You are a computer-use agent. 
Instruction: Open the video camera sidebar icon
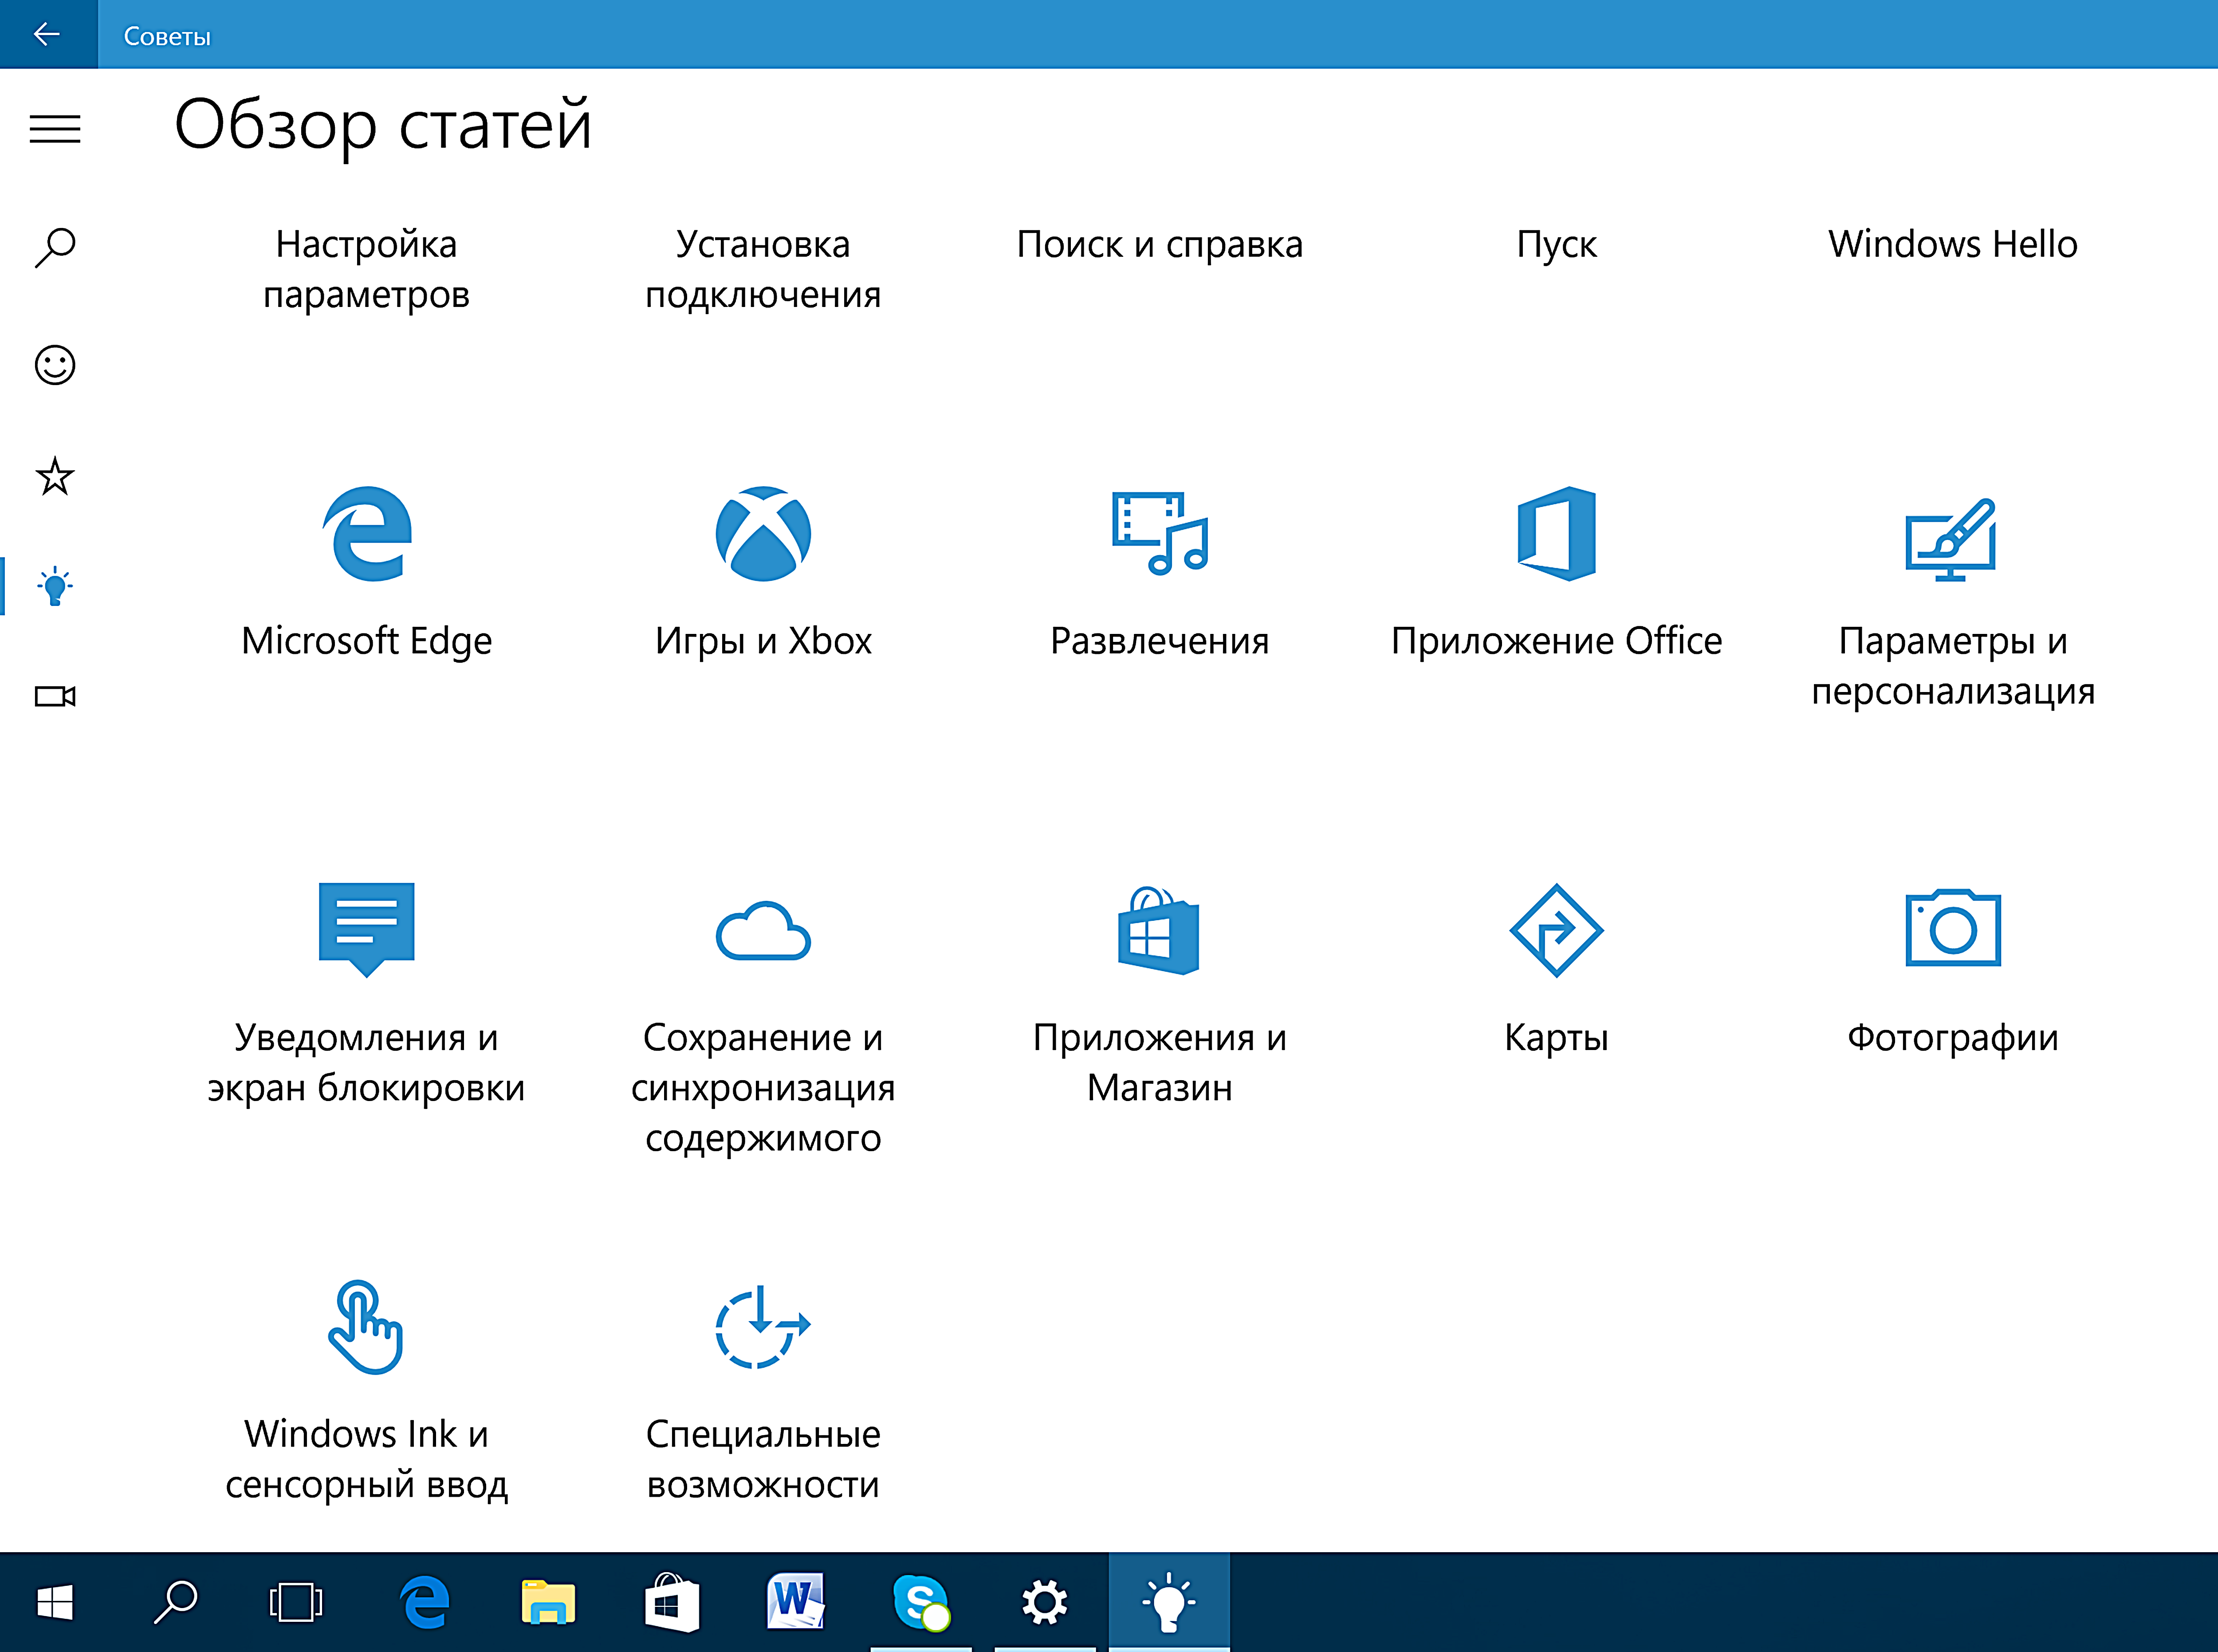[55, 696]
